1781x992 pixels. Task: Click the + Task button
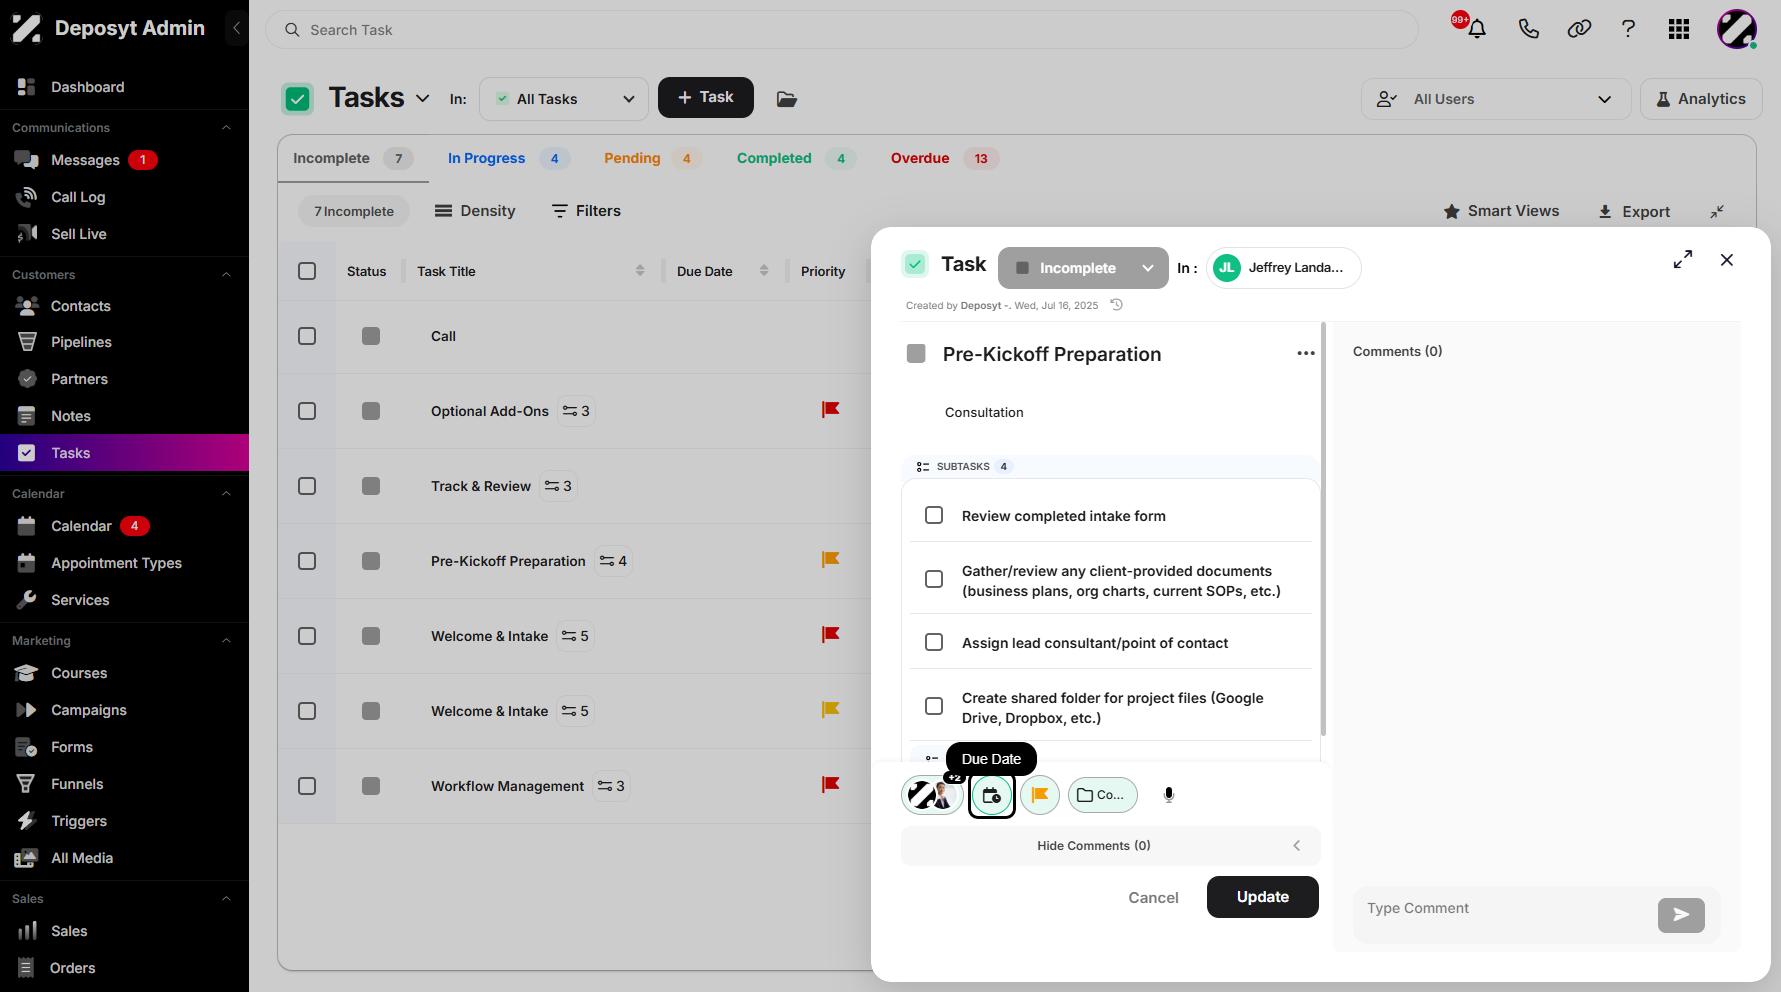[706, 98]
